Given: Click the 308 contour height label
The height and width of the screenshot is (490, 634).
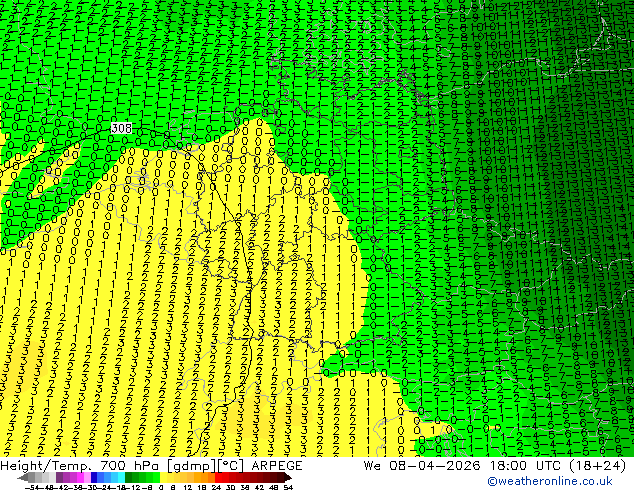Looking at the screenshot, I should click(x=121, y=128).
